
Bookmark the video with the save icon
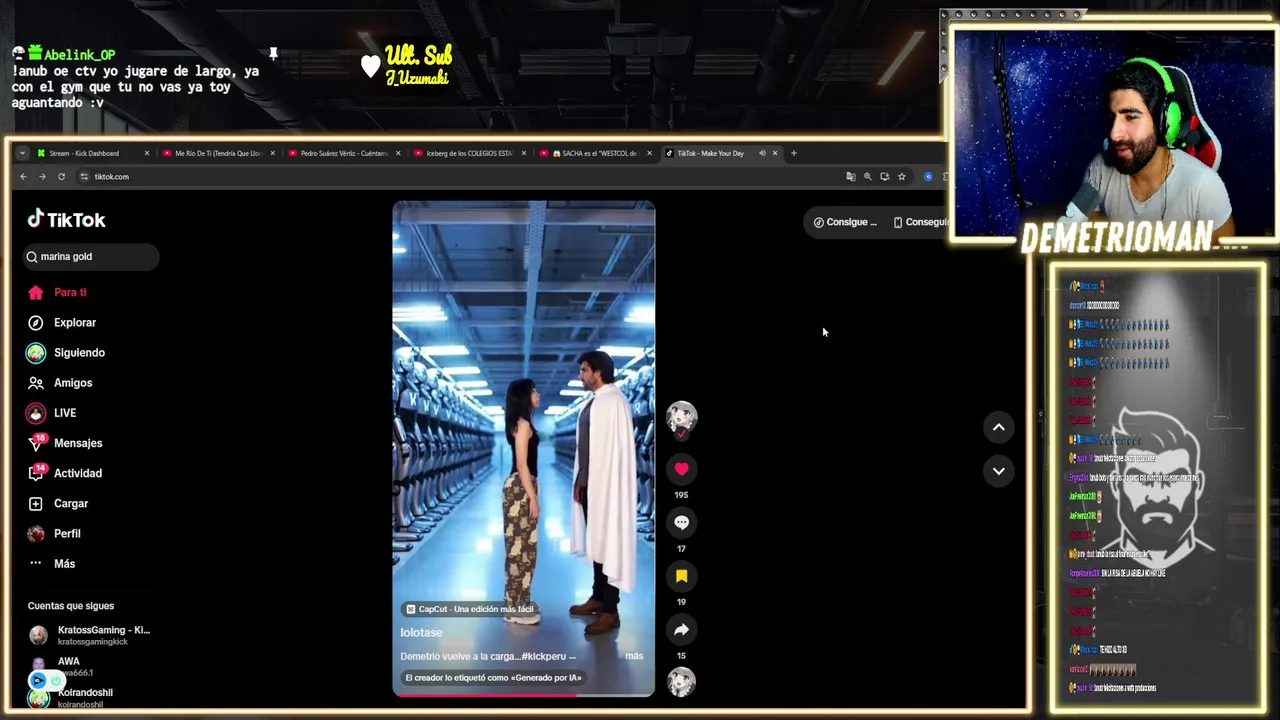click(x=681, y=576)
